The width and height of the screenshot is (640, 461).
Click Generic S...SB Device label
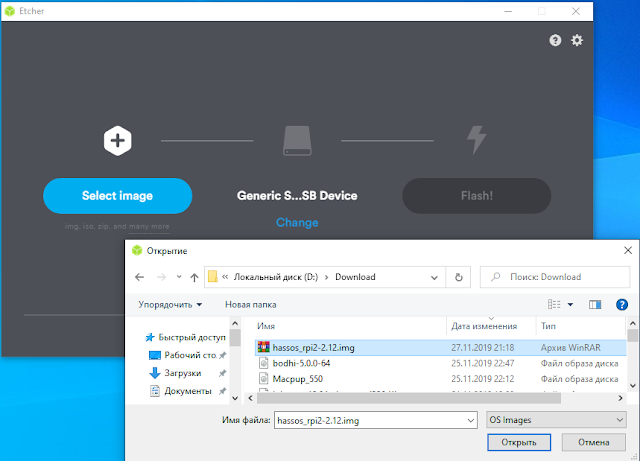click(x=297, y=196)
